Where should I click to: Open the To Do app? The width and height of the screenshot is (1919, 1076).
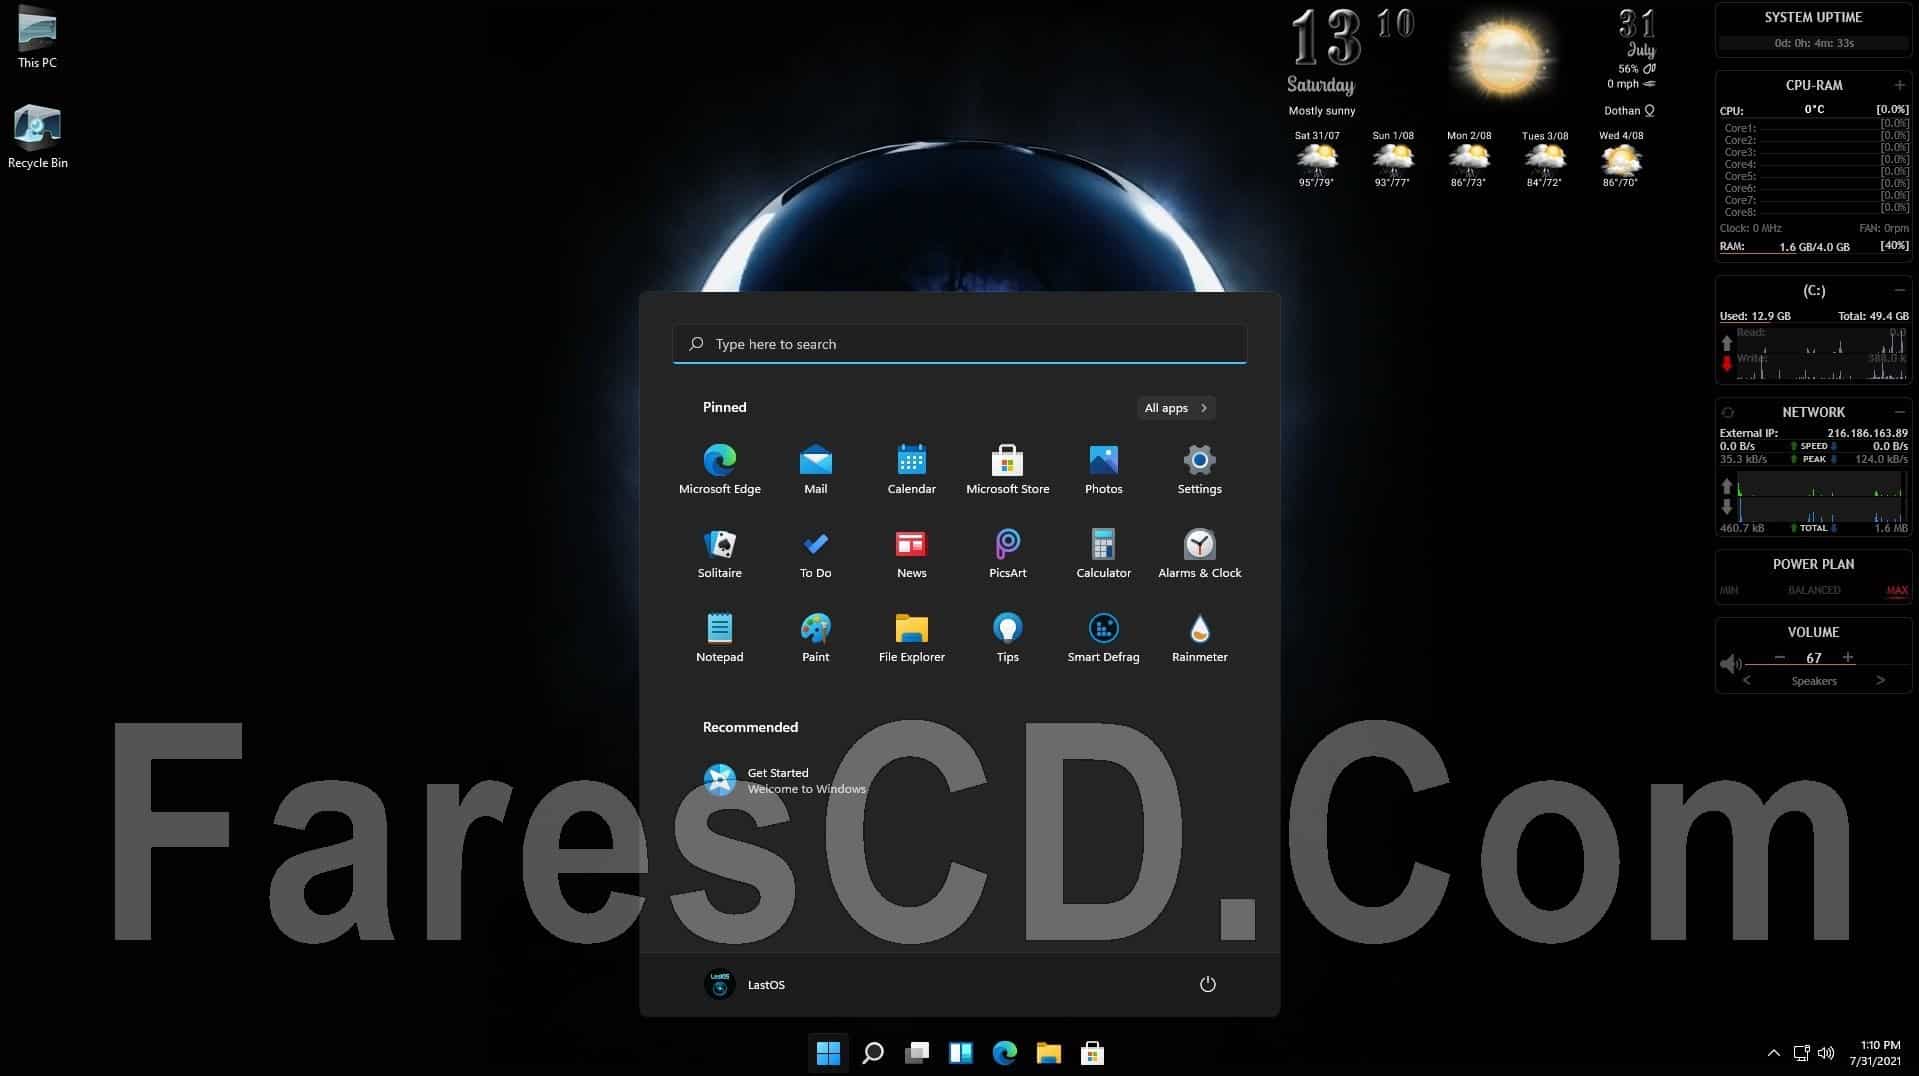pyautogui.click(x=815, y=553)
